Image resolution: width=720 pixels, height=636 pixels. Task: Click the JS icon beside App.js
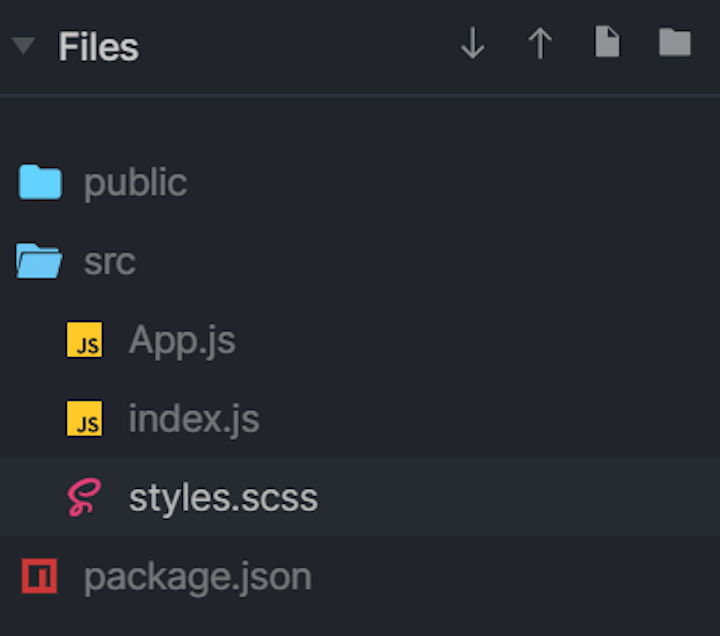tap(85, 341)
